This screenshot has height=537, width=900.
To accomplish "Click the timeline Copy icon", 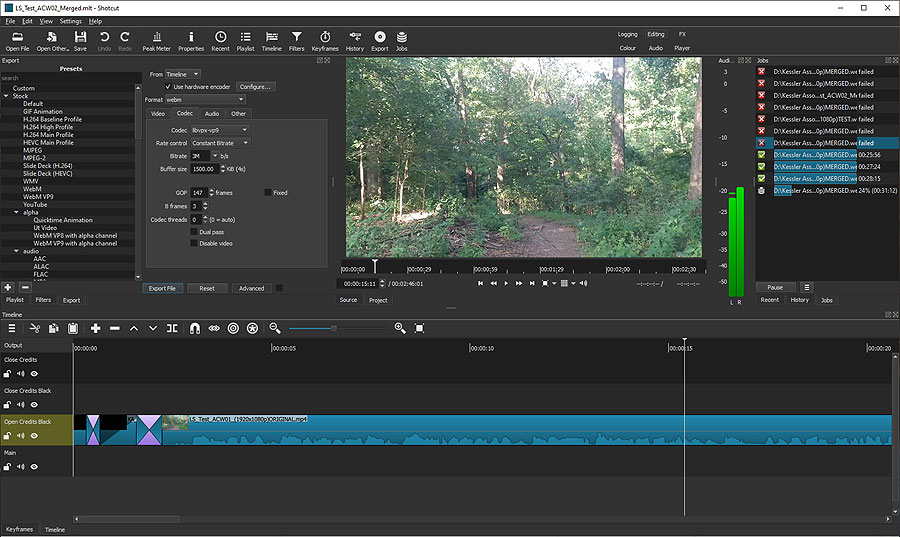I will pos(53,328).
